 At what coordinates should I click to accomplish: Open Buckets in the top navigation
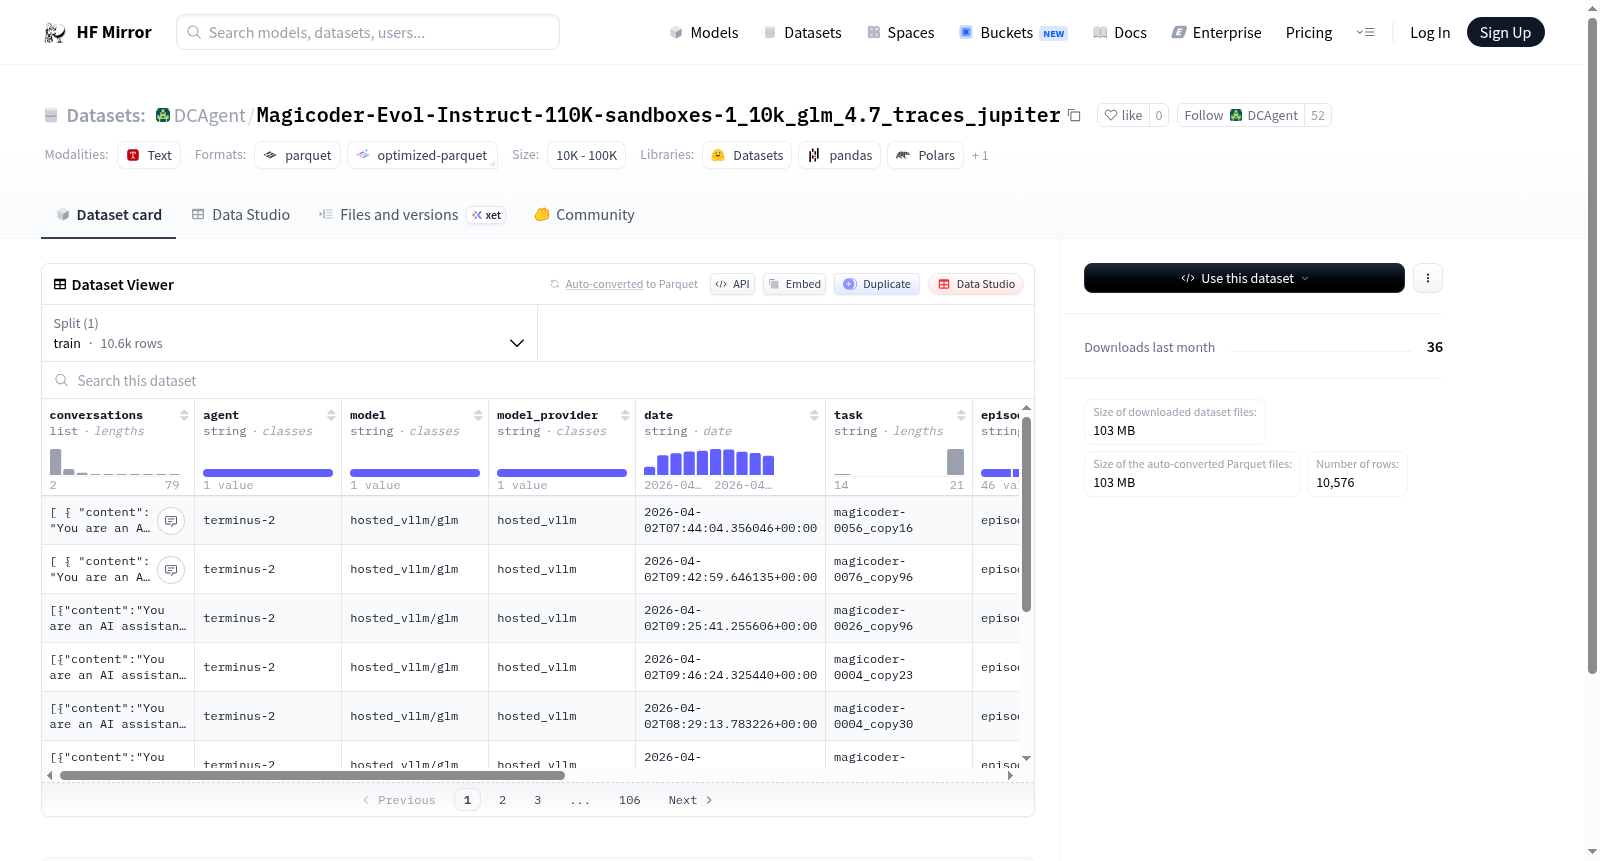pyautogui.click(x=1013, y=33)
